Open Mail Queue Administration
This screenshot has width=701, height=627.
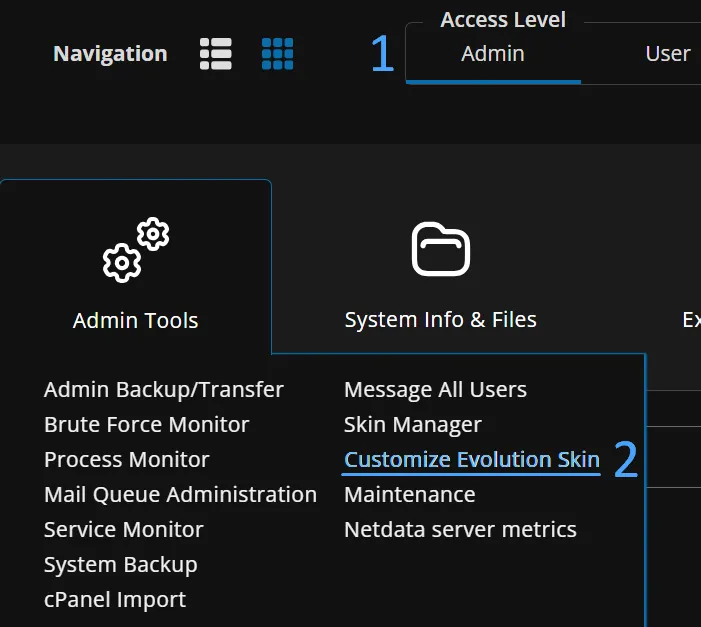pyautogui.click(x=180, y=495)
